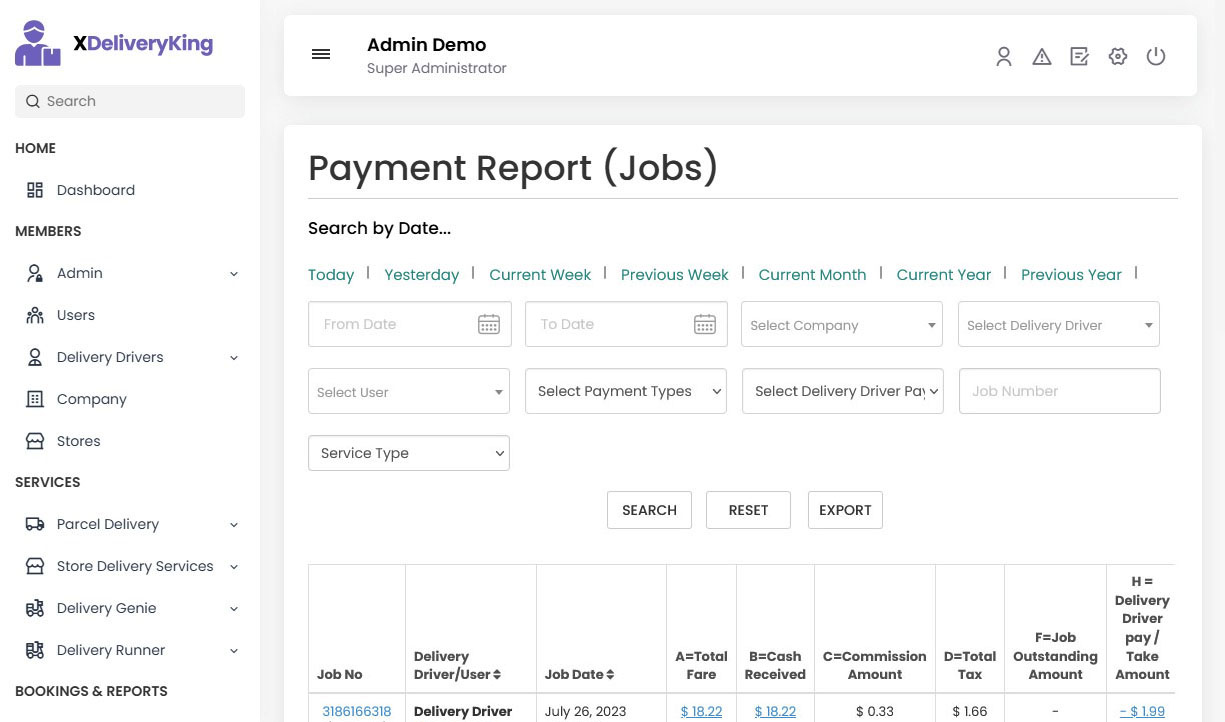The image size is (1225, 722).
Task: Open job number 3186166318 link
Action: (x=357, y=711)
